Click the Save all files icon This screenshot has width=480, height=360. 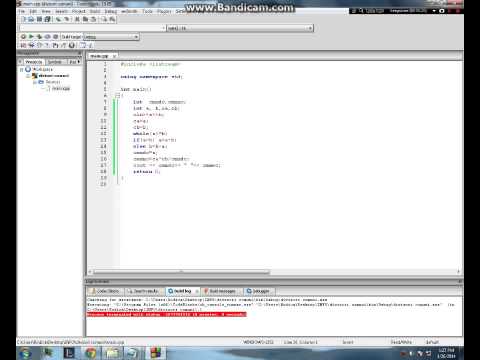tap(47, 19)
